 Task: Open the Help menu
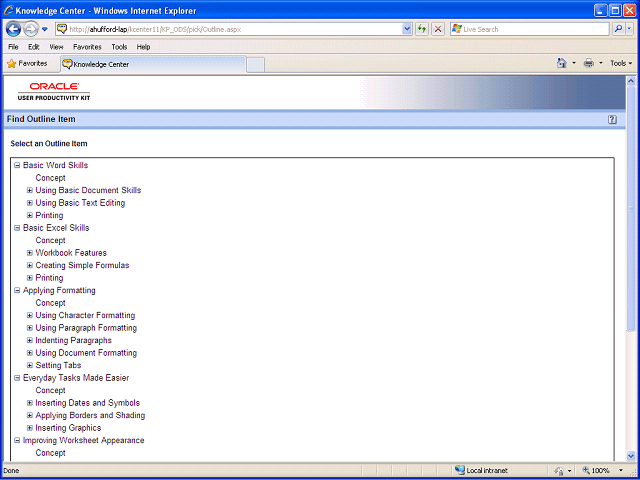click(x=143, y=47)
